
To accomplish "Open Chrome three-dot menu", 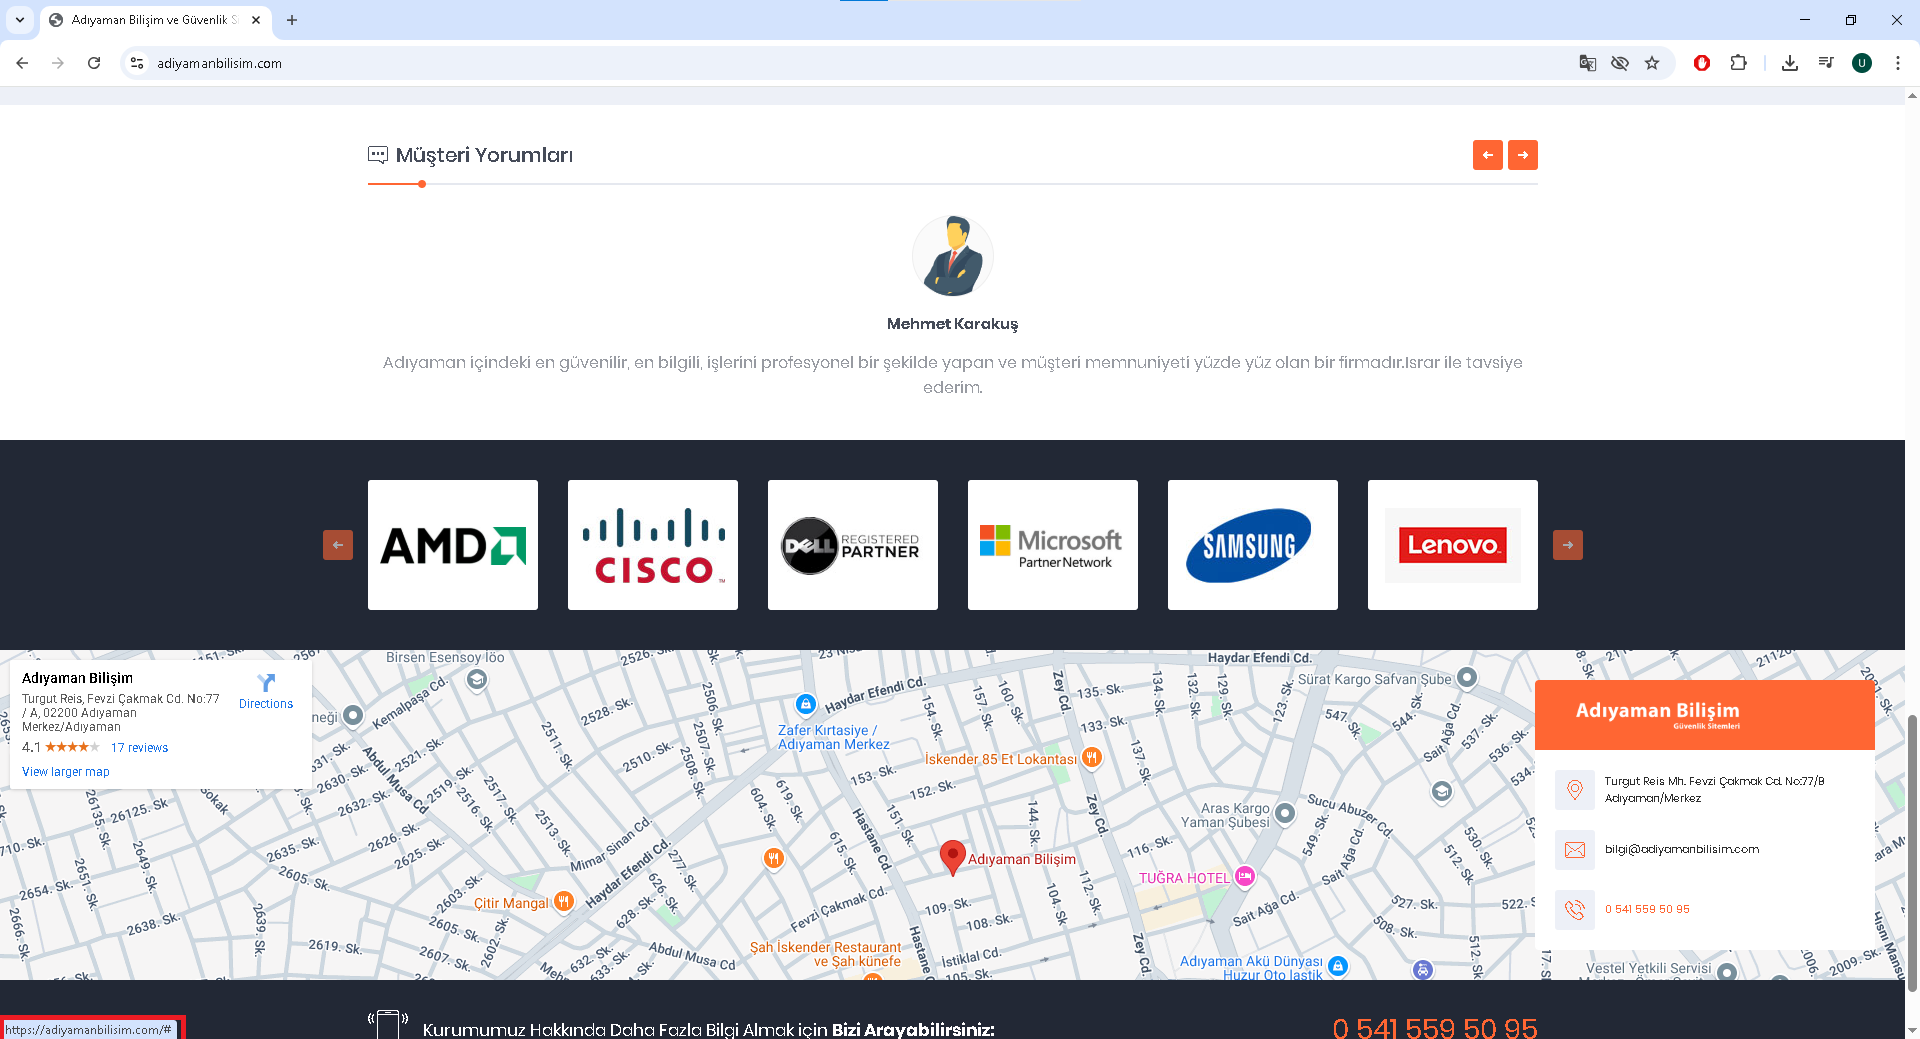I will (x=1898, y=63).
